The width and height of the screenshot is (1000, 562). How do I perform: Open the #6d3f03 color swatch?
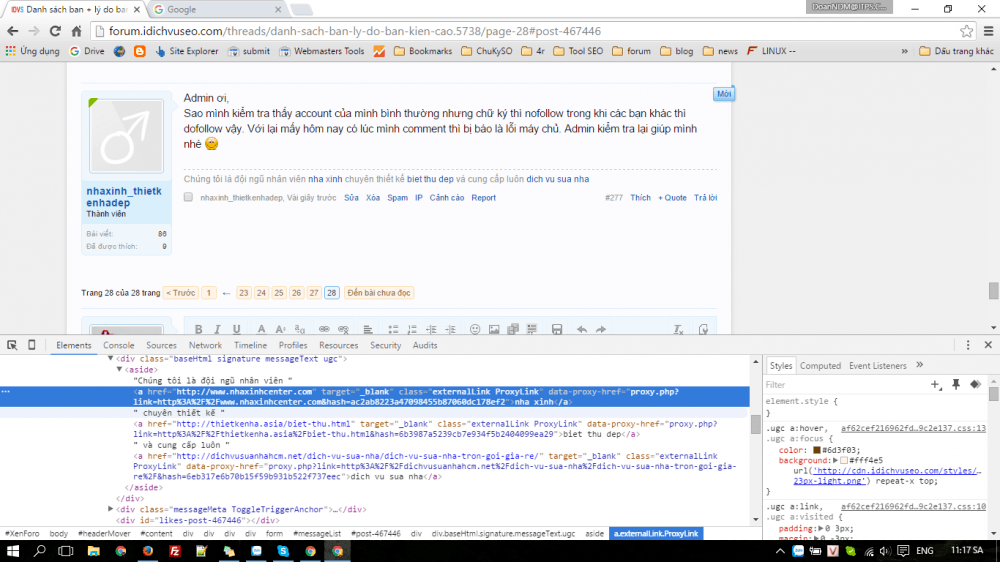(x=816, y=450)
